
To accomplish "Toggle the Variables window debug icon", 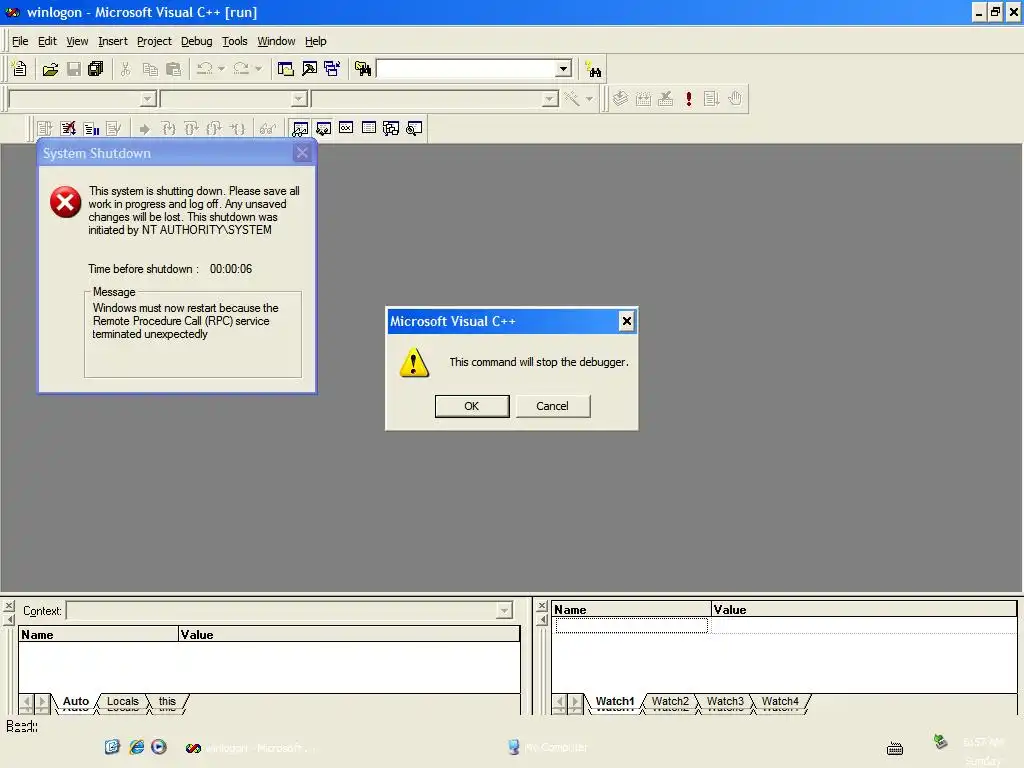I will pyautogui.click(x=323, y=128).
